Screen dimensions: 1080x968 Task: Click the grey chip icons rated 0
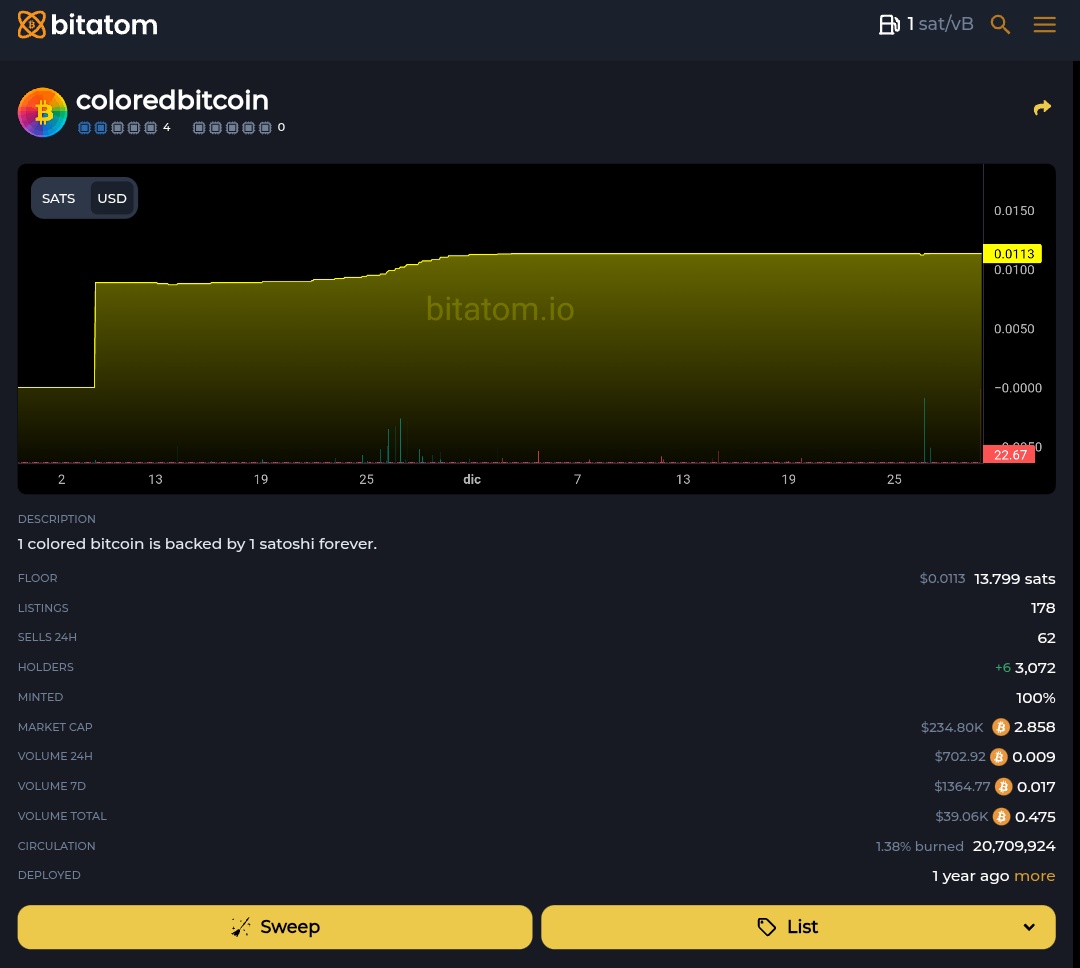(x=232, y=127)
